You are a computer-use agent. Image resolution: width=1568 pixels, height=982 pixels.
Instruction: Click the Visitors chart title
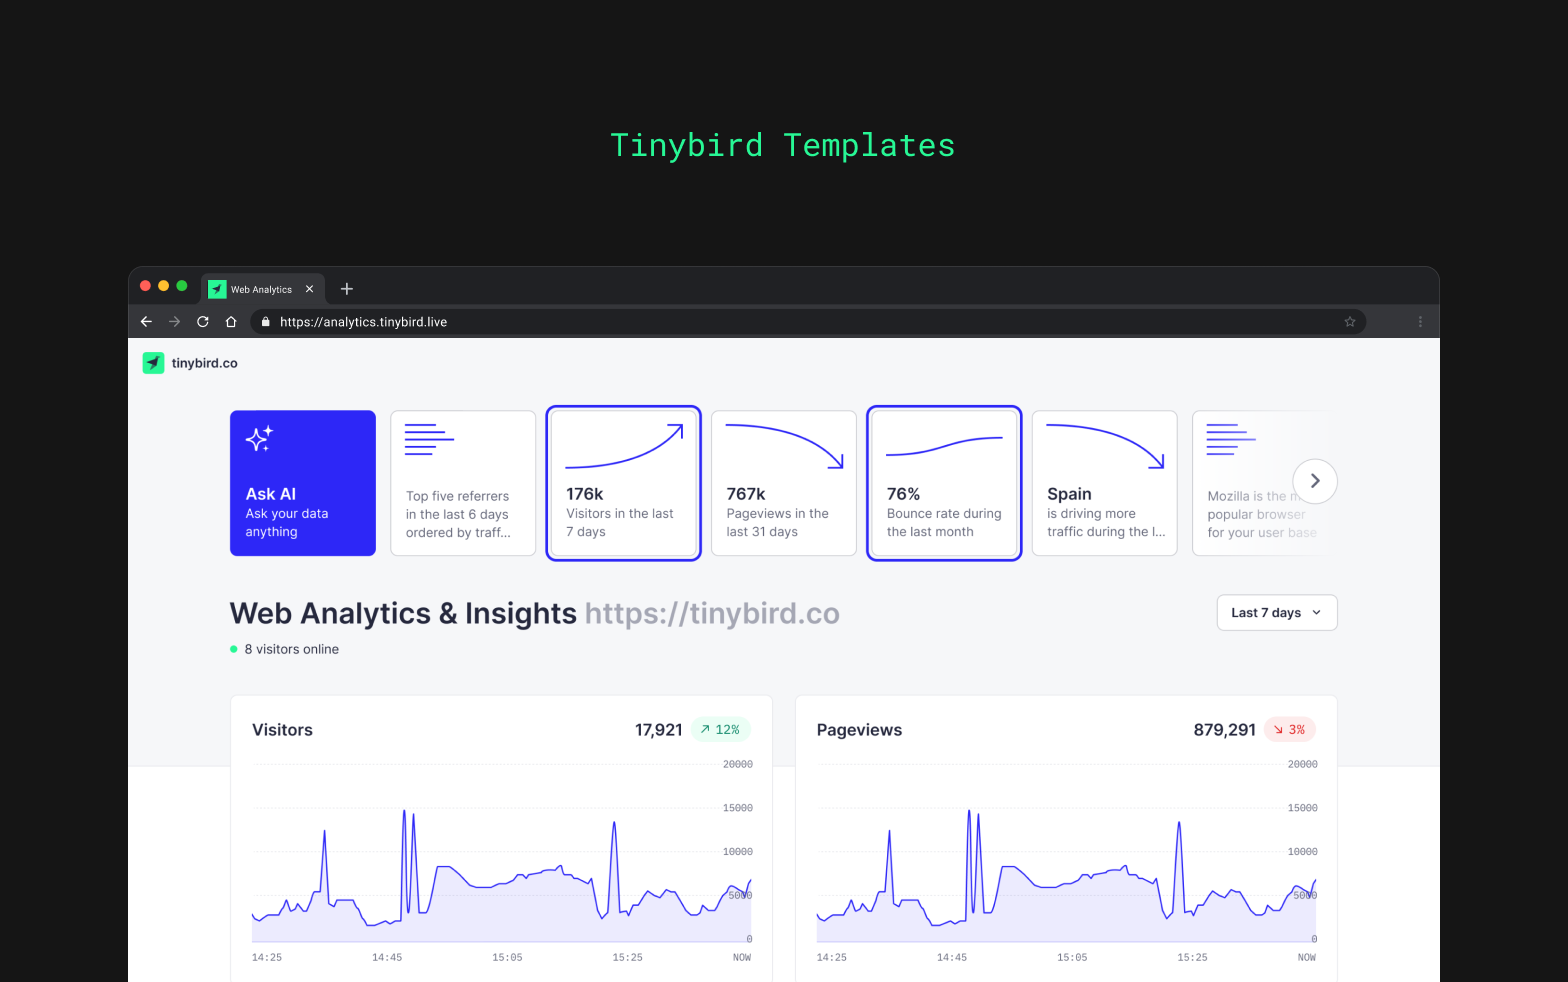pos(282,730)
